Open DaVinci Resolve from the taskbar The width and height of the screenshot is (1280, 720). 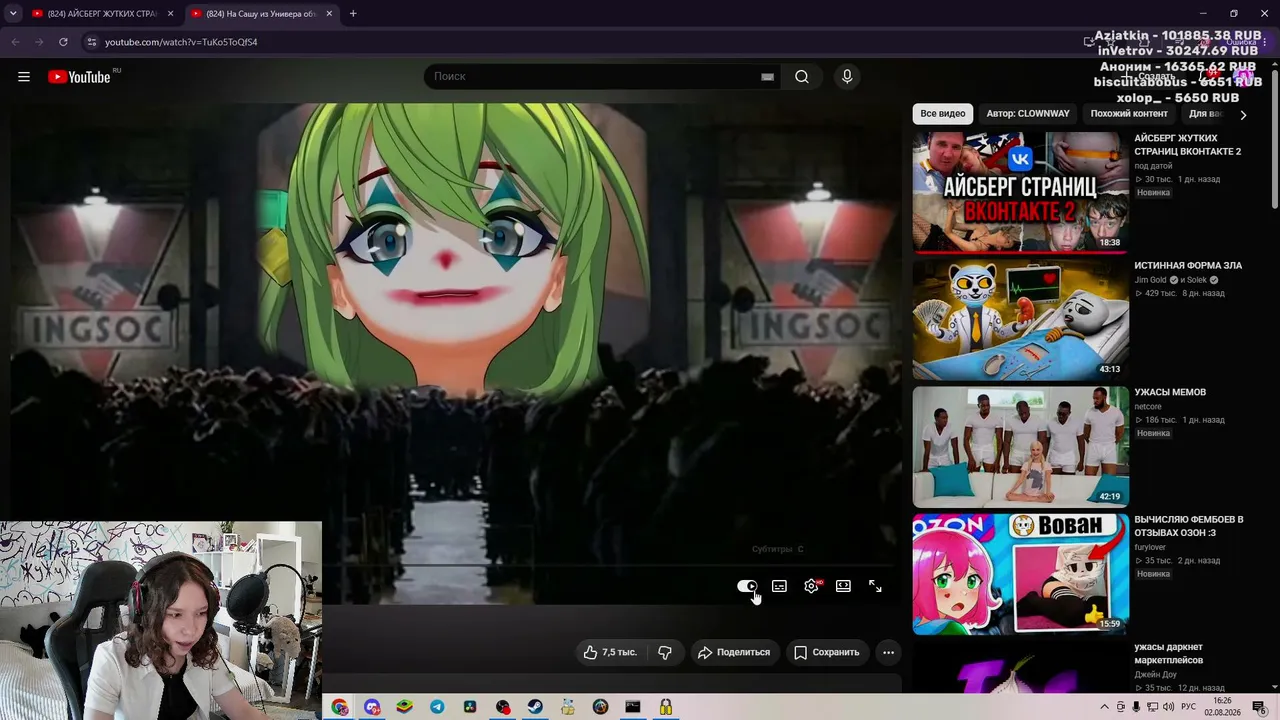pos(469,707)
